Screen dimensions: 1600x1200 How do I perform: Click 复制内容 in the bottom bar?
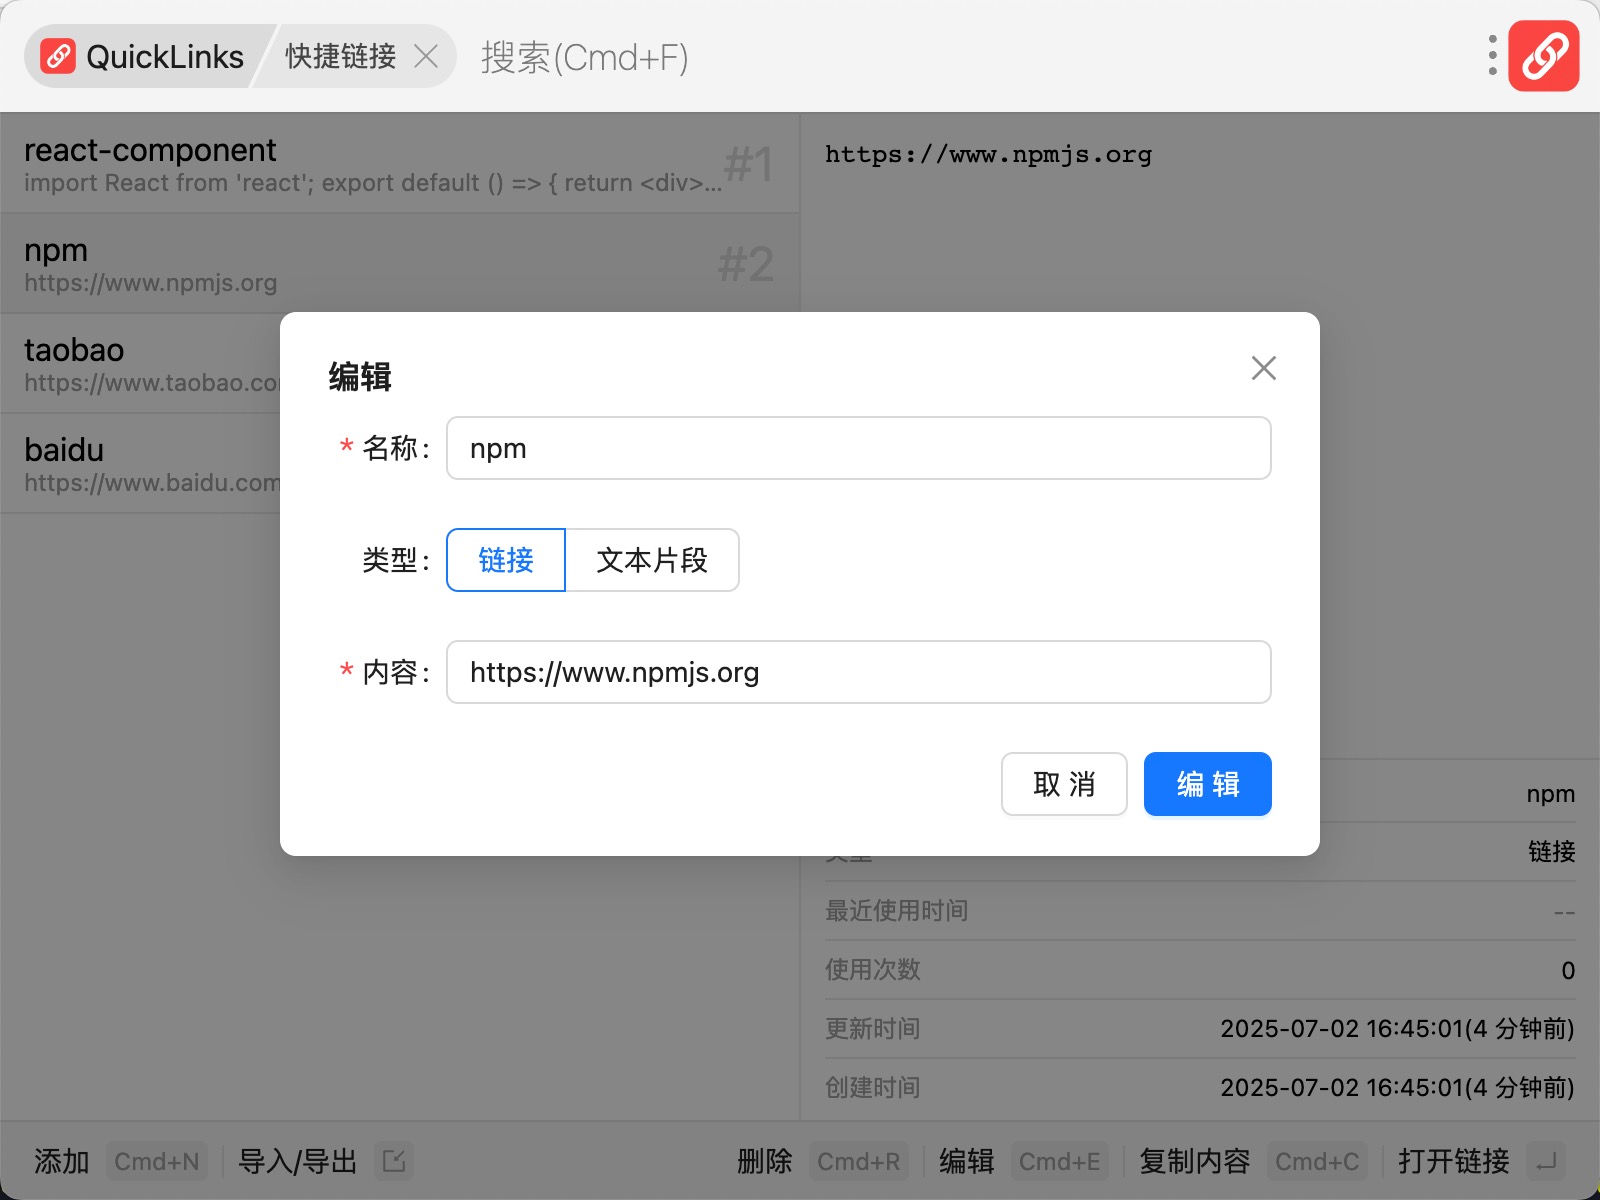tap(1195, 1161)
